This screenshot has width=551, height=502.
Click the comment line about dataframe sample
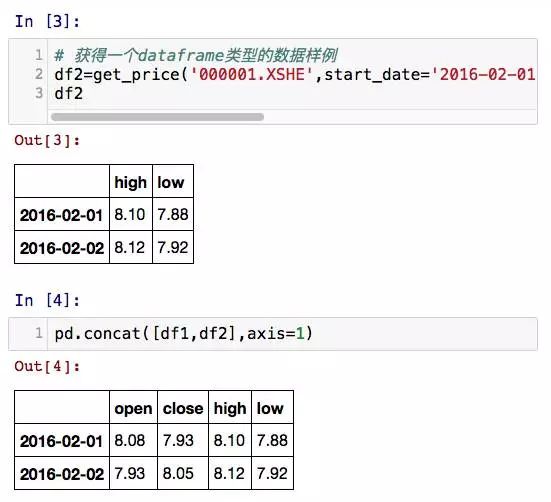pyautogui.click(x=196, y=56)
